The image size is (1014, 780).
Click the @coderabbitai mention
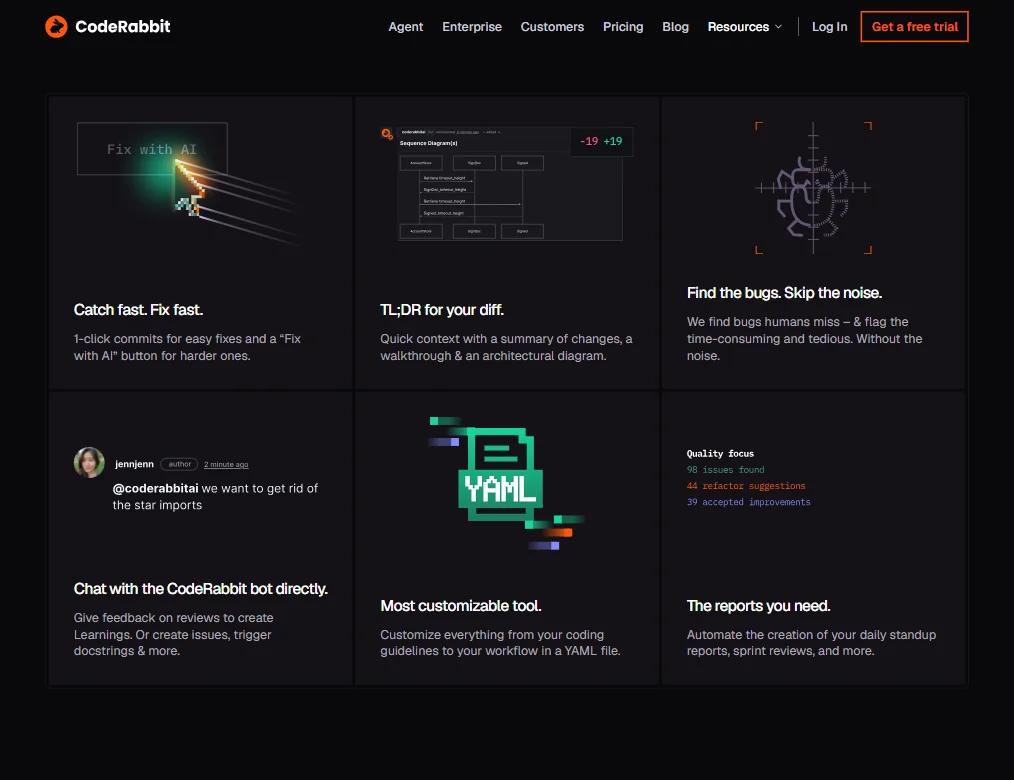(155, 488)
